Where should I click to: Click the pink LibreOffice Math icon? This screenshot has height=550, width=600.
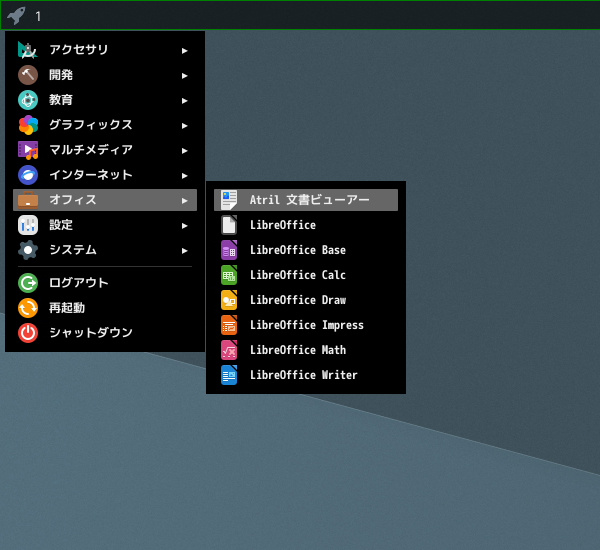[x=229, y=350]
